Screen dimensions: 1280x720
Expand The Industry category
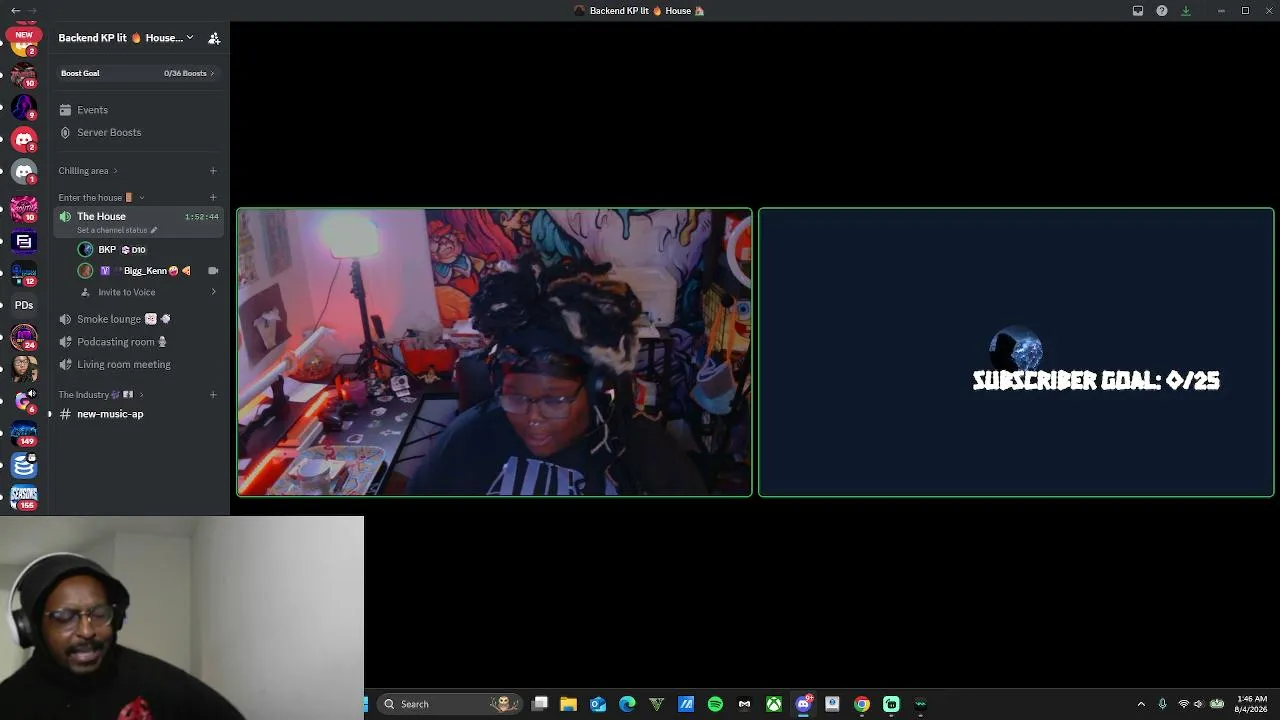101,395
